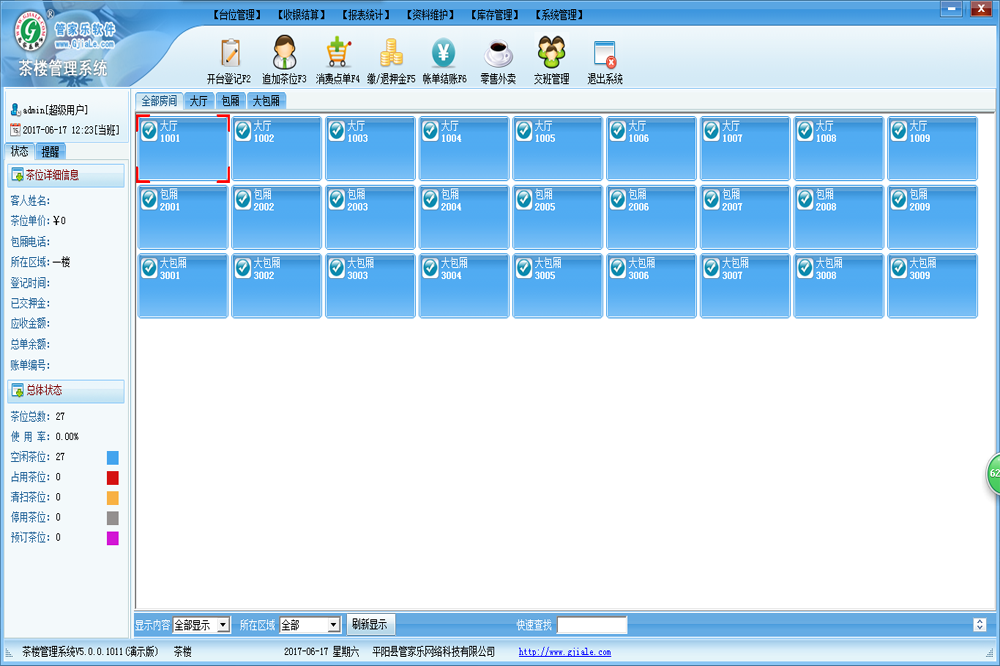Click the 管家乐软件 logo
The image size is (1000, 666).
coord(64,32)
